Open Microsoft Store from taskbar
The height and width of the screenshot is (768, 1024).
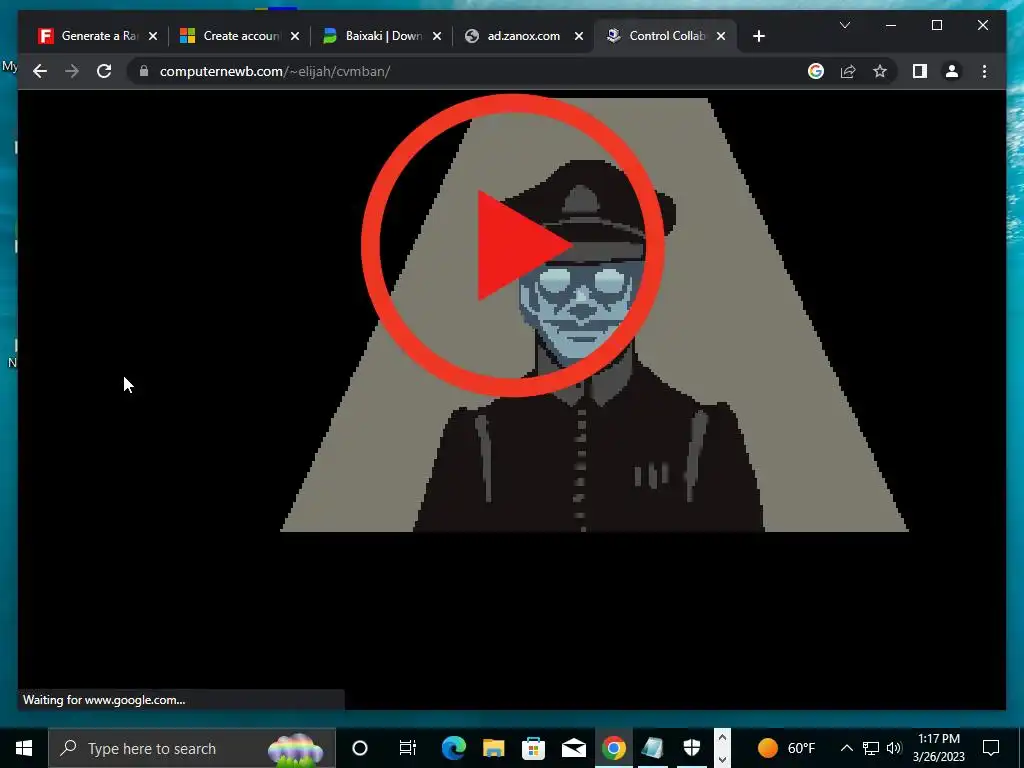click(x=534, y=748)
